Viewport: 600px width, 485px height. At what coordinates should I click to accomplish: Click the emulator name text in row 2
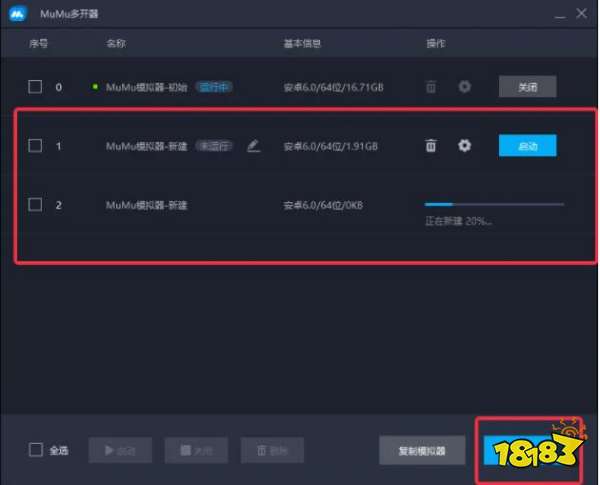pyautogui.click(x=147, y=205)
